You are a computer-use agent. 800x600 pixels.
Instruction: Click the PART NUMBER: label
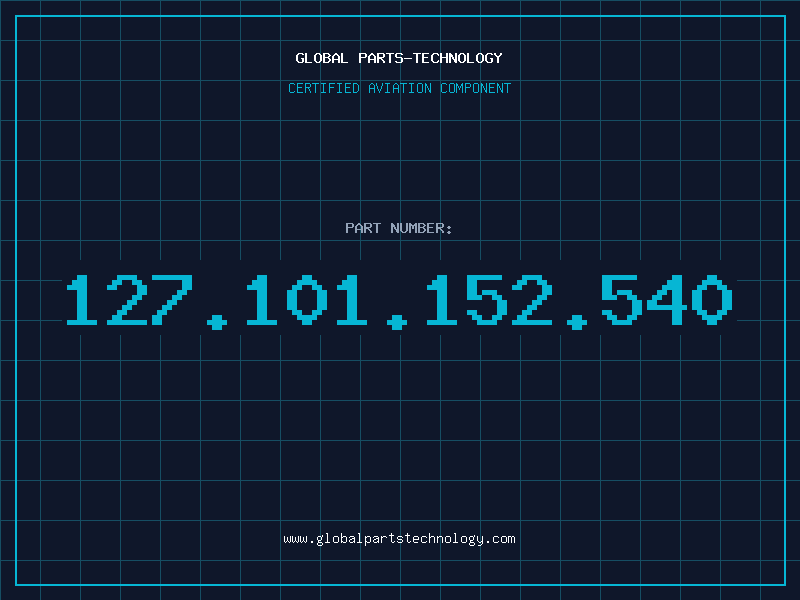[398, 228]
